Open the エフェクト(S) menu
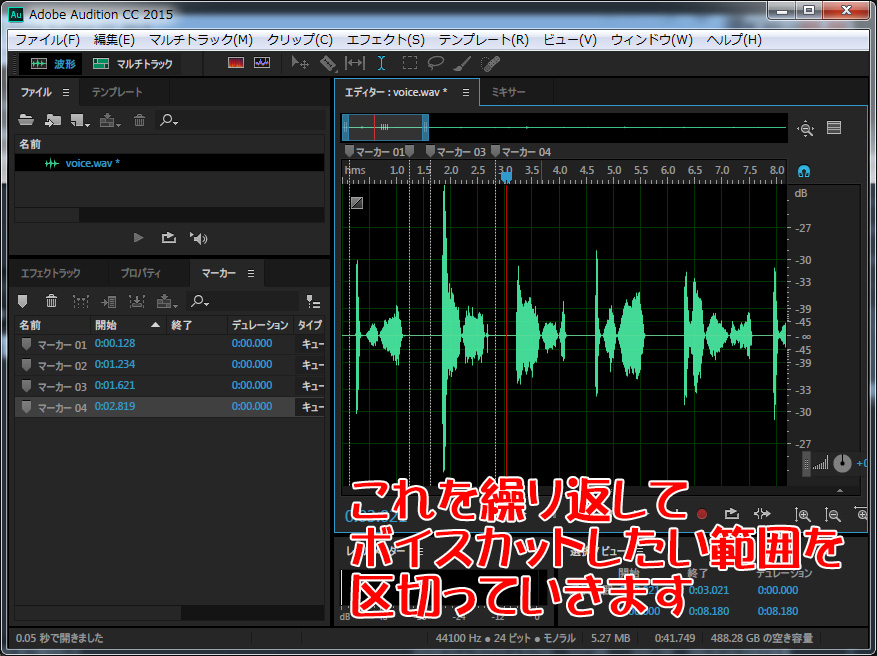This screenshot has height=656, width=877. point(385,40)
